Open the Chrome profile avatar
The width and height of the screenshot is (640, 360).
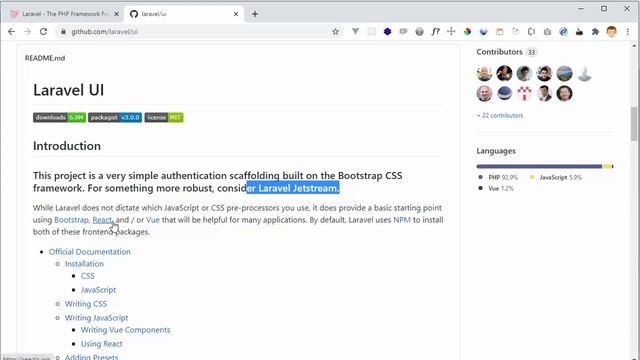[x=611, y=31]
